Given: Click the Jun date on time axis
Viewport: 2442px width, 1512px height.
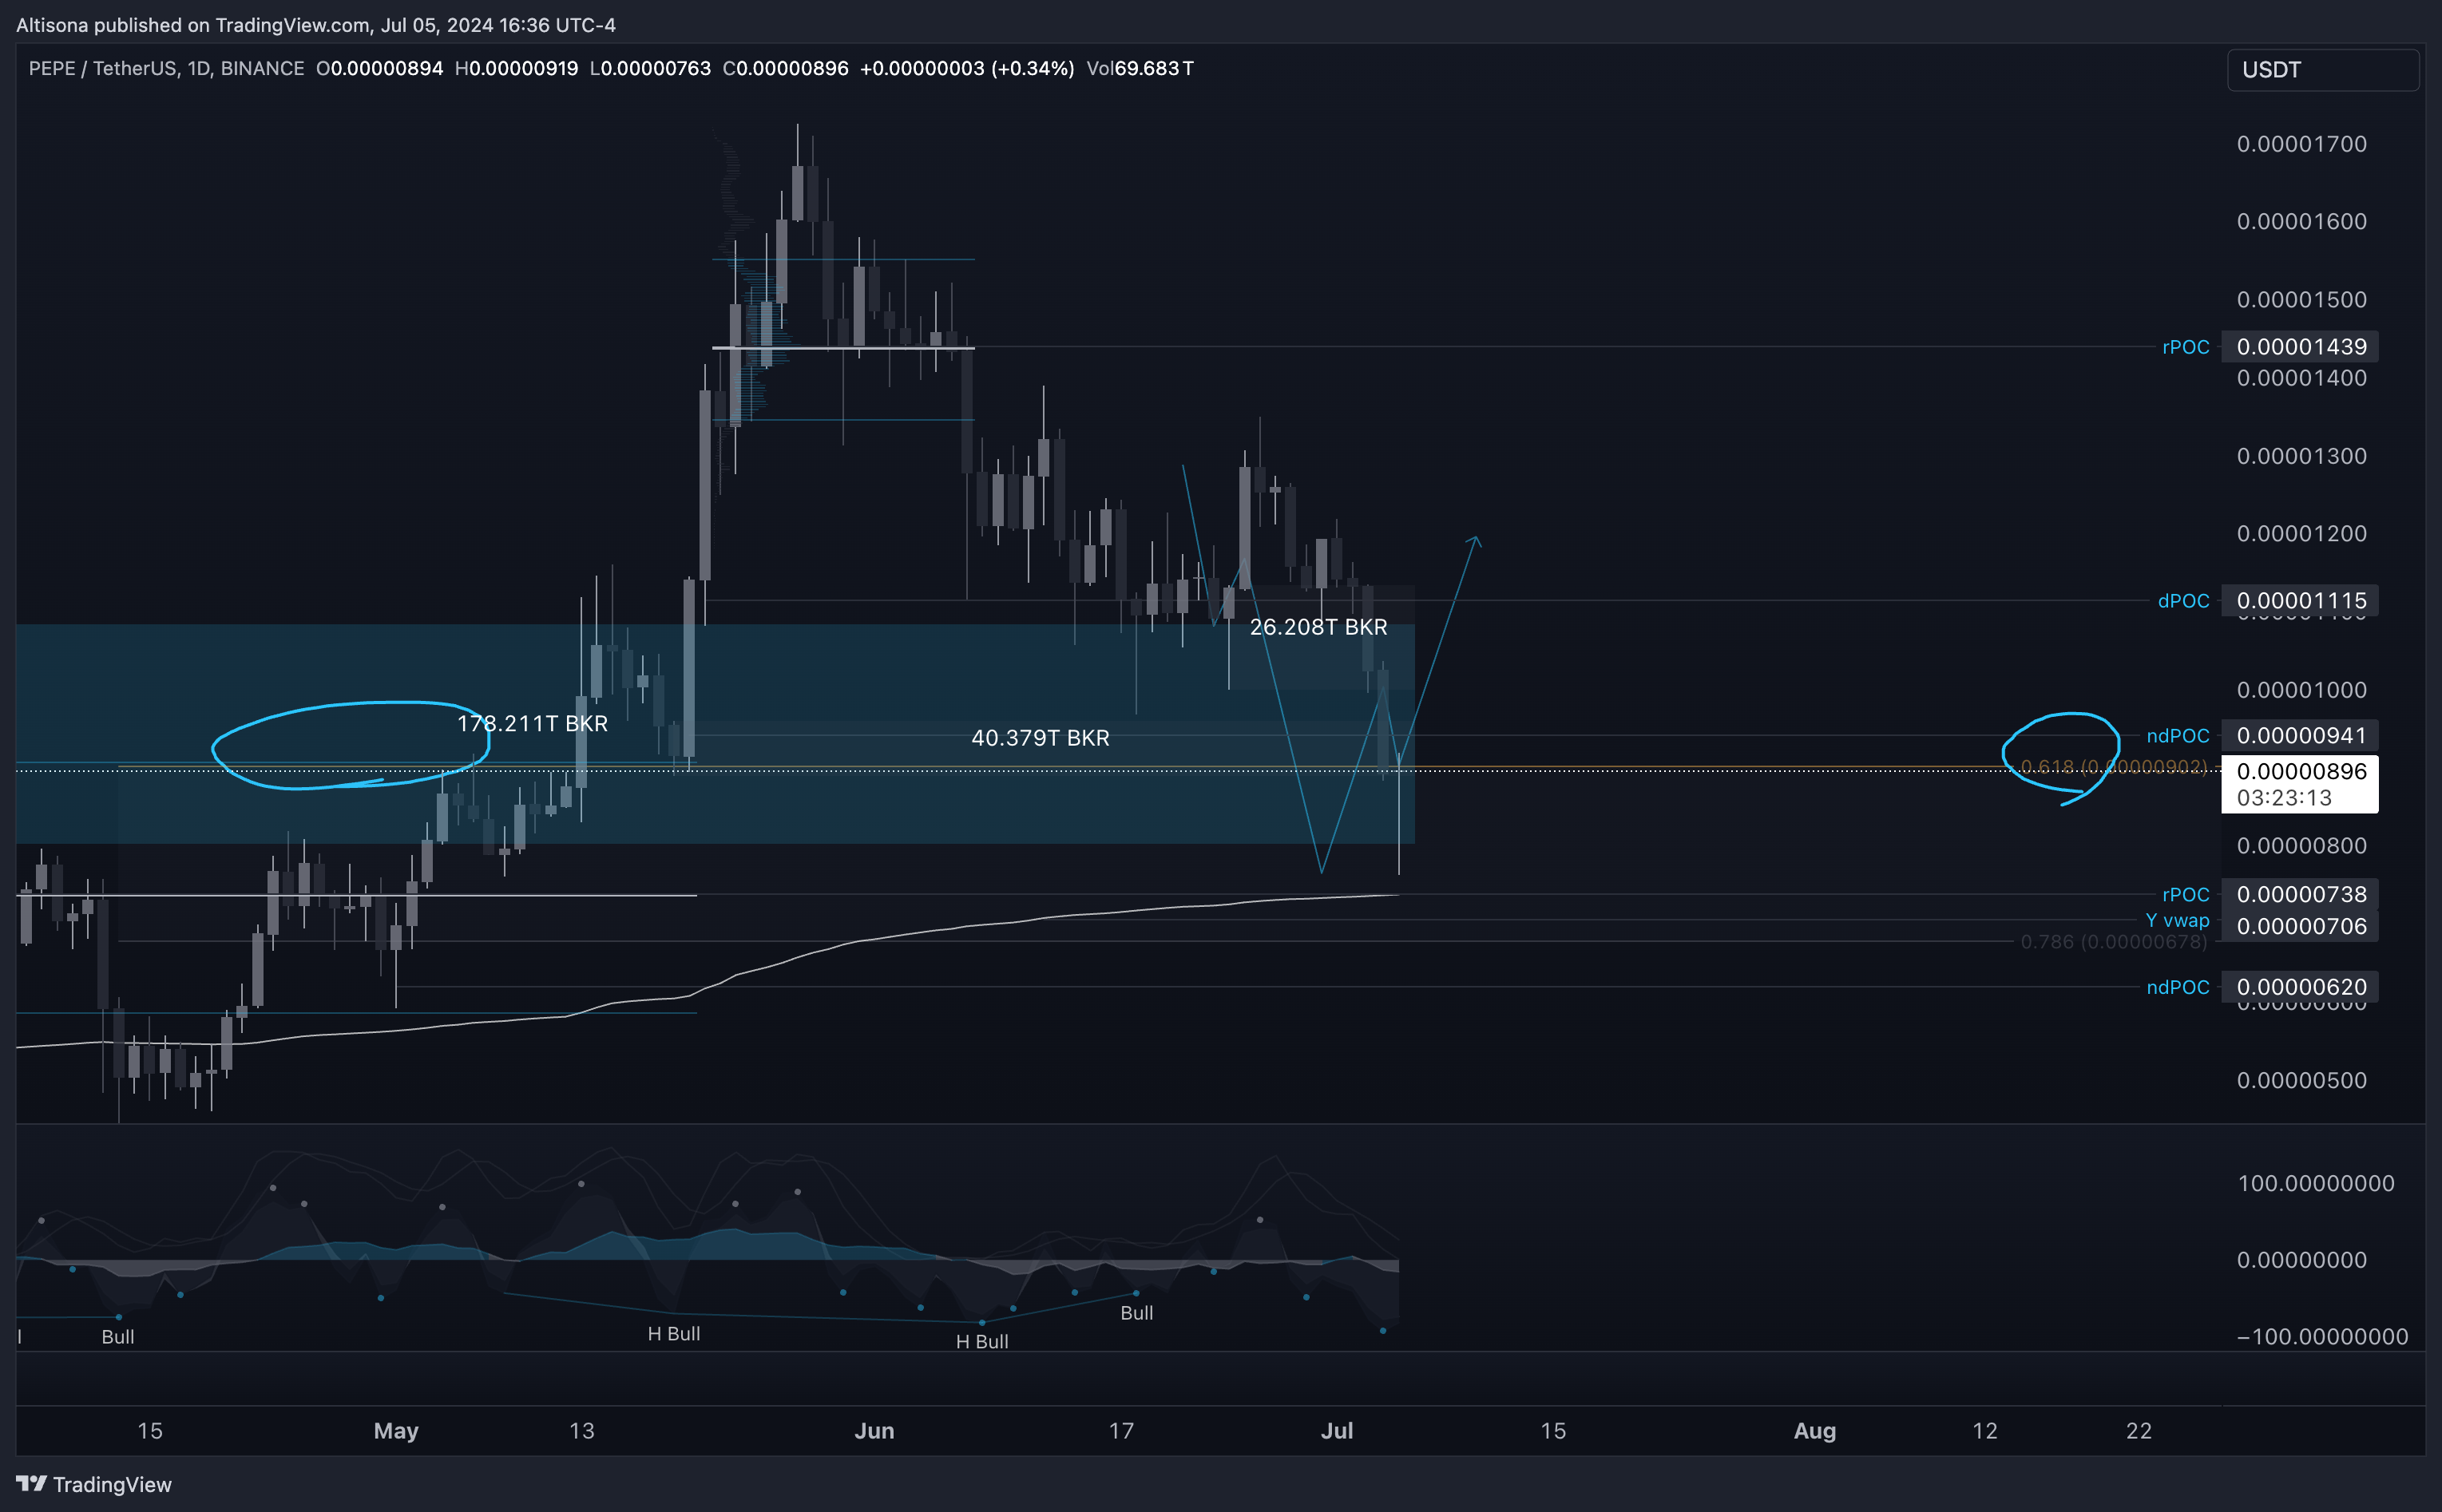Looking at the screenshot, I should 874,1431.
